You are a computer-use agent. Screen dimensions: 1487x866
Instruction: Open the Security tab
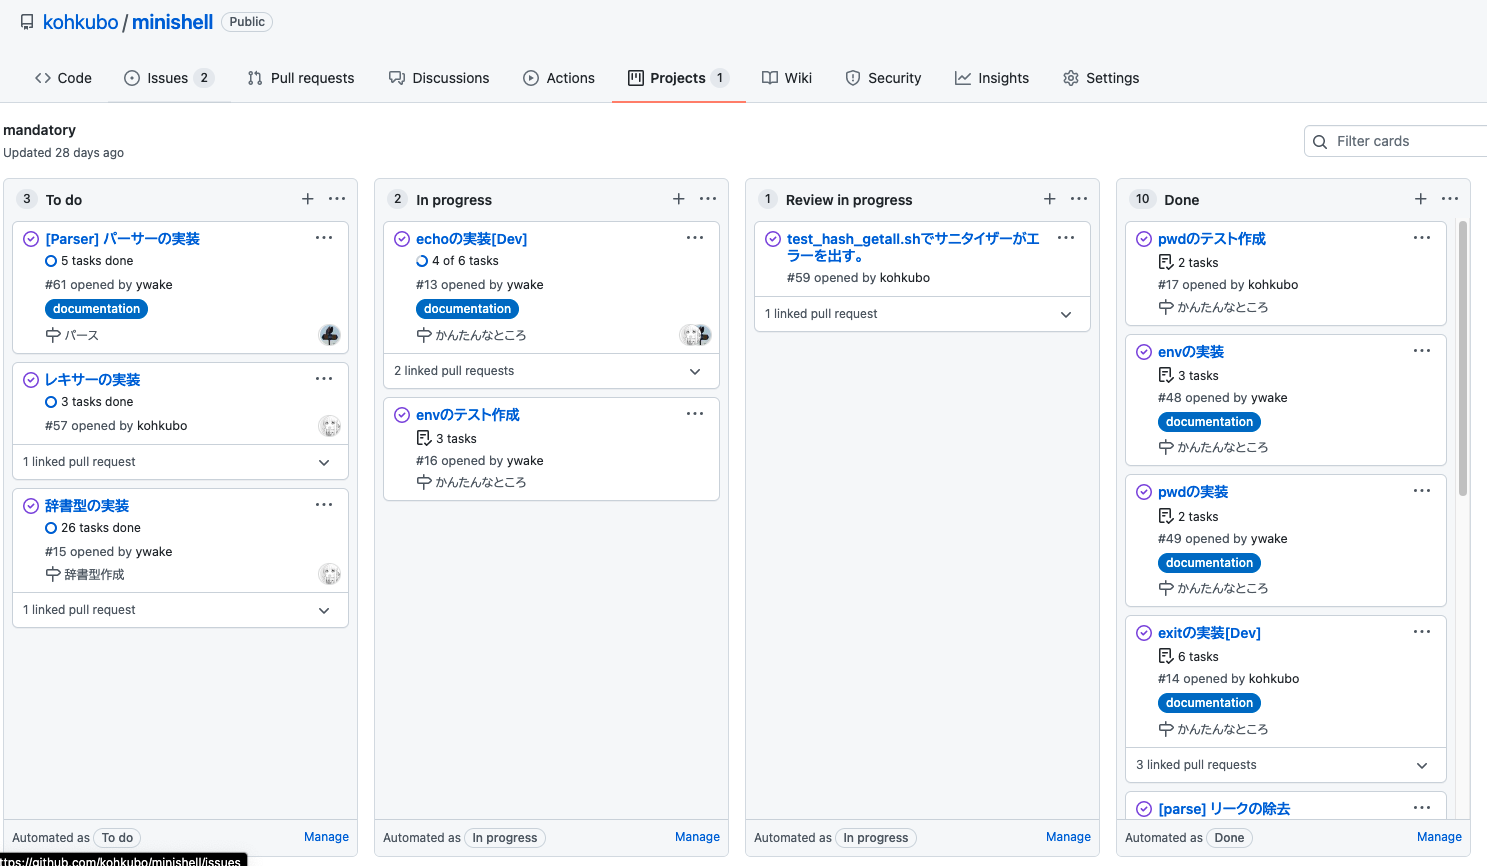coord(883,78)
